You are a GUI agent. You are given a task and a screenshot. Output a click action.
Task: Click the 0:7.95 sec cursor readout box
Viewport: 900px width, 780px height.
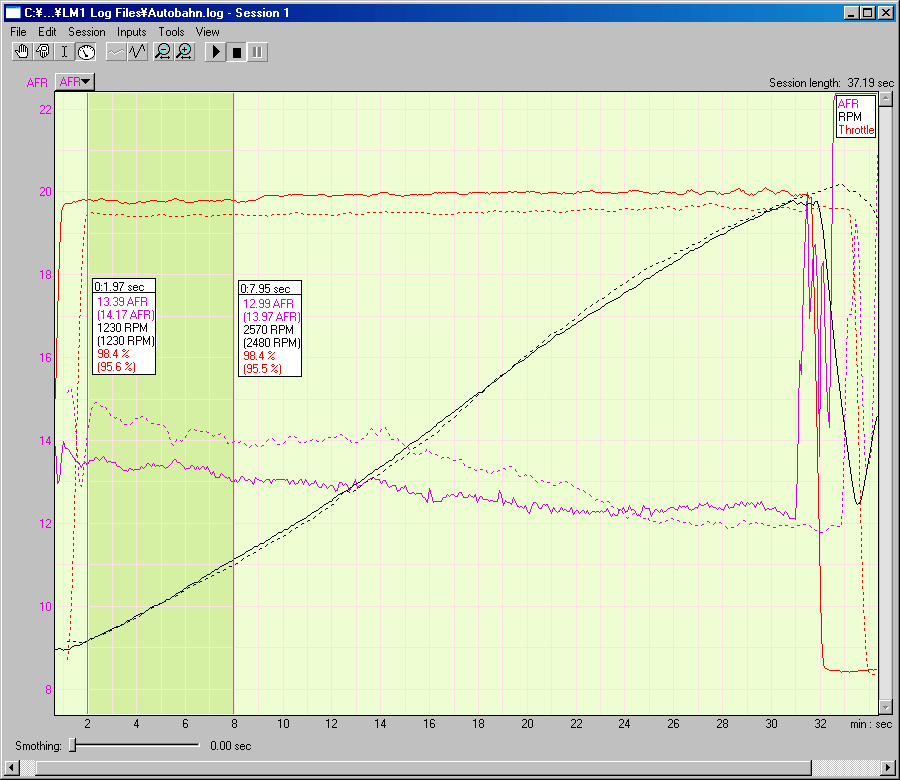[270, 328]
